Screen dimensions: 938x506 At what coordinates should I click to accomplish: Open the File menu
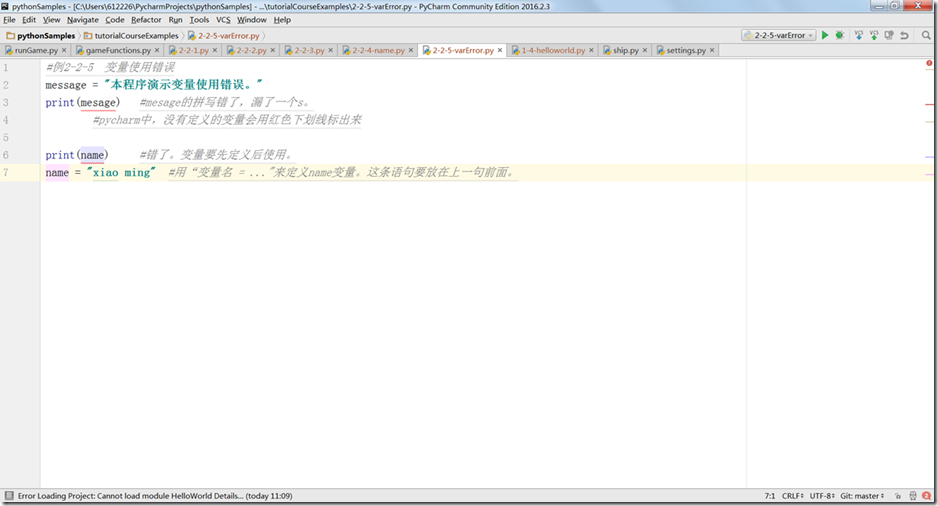pyautogui.click(x=10, y=20)
